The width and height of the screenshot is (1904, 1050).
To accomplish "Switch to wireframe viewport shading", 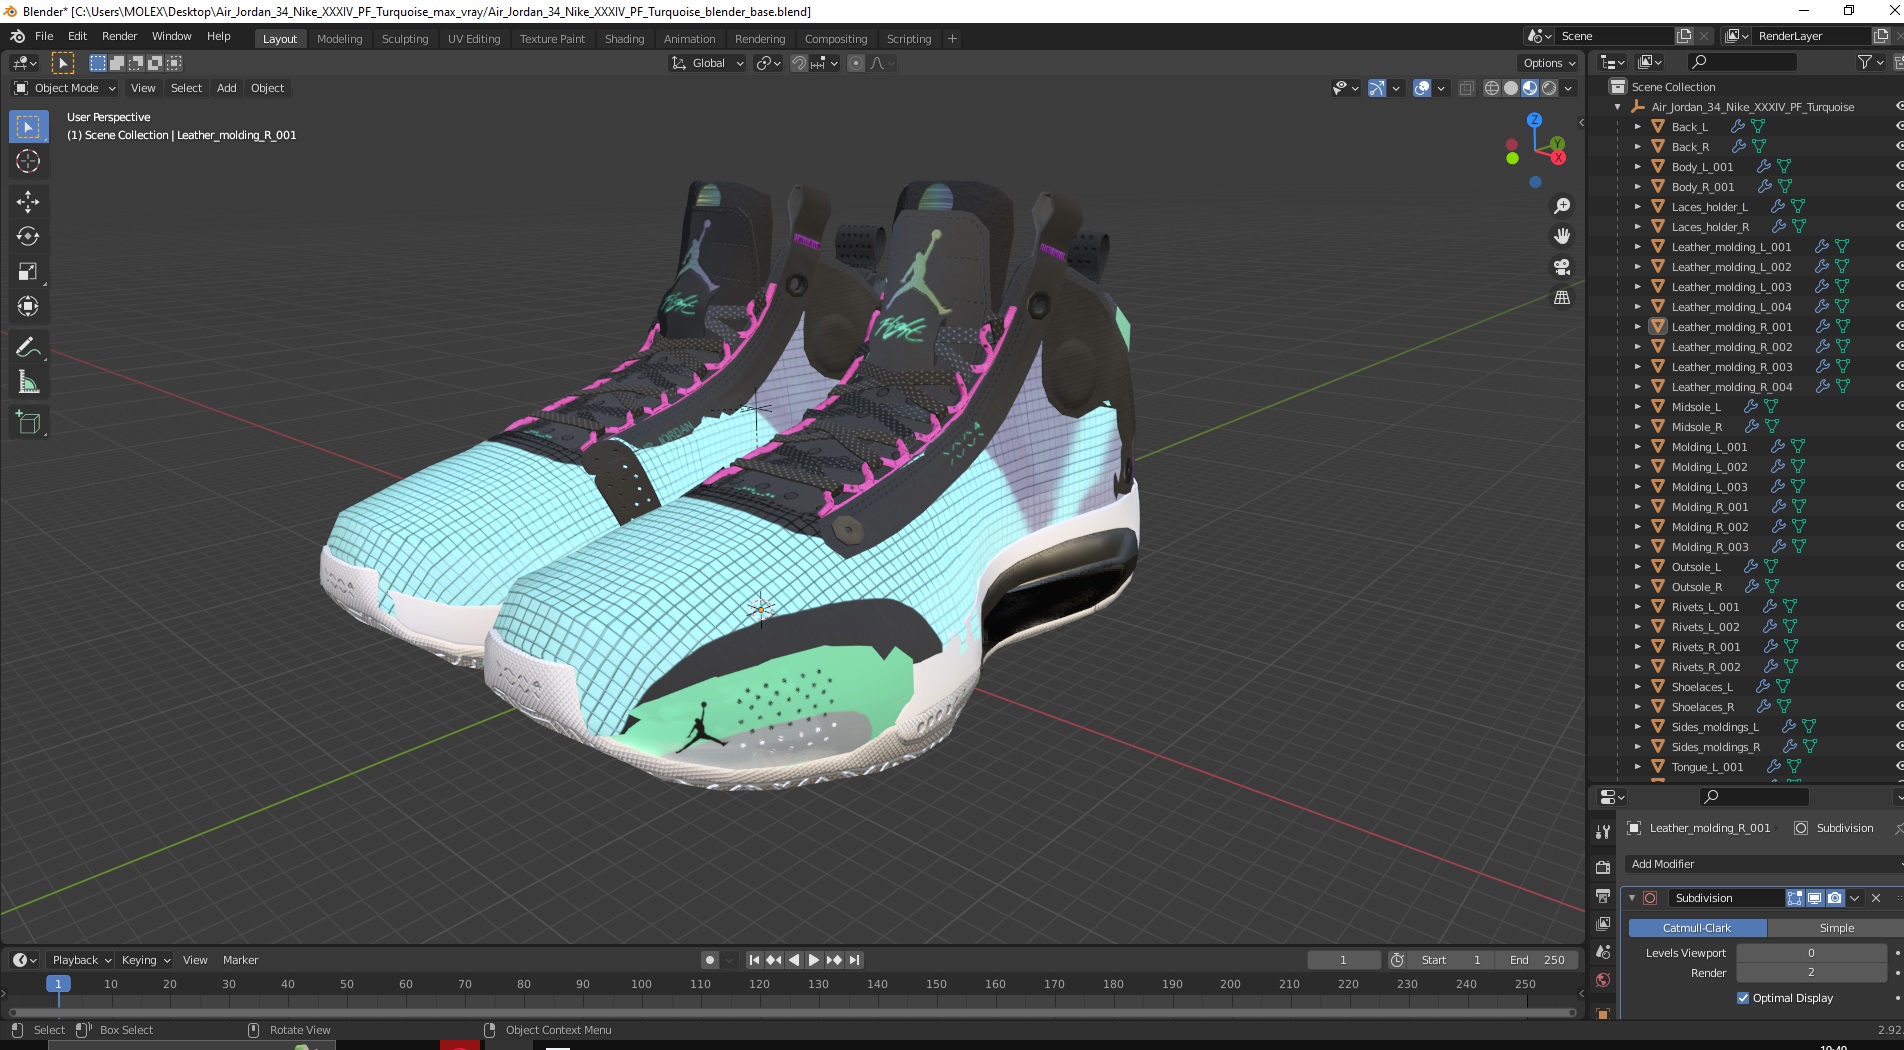I will coord(1492,88).
